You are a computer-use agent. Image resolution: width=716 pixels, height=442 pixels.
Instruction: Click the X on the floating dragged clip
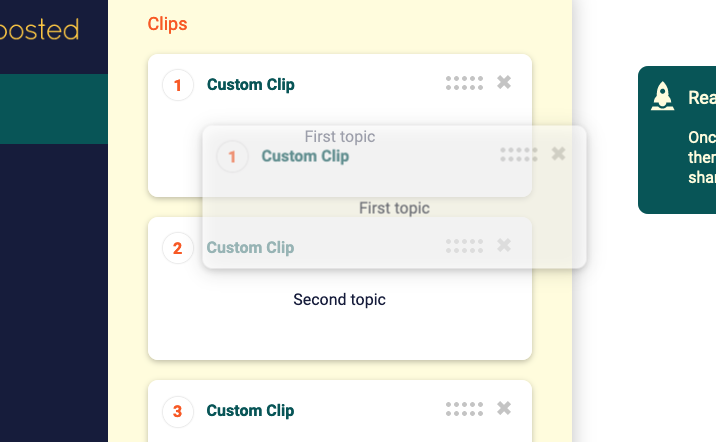(558, 153)
